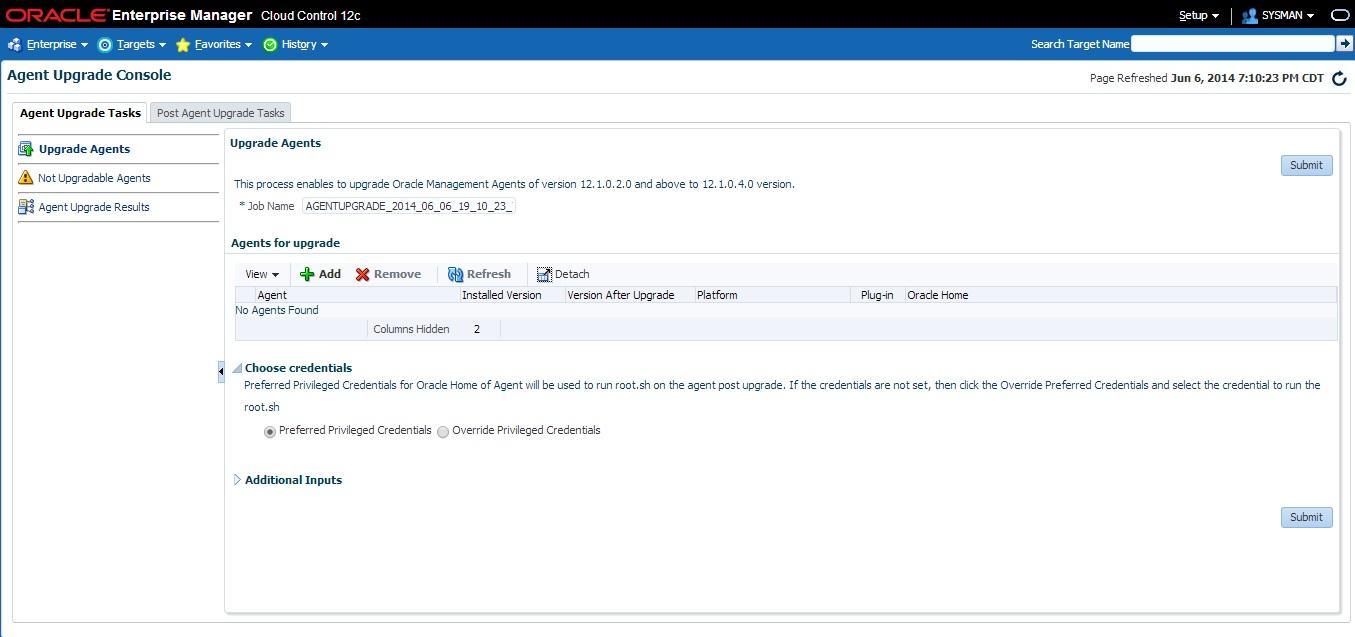Open the Setup dropdown

pyautogui.click(x=1198, y=15)
